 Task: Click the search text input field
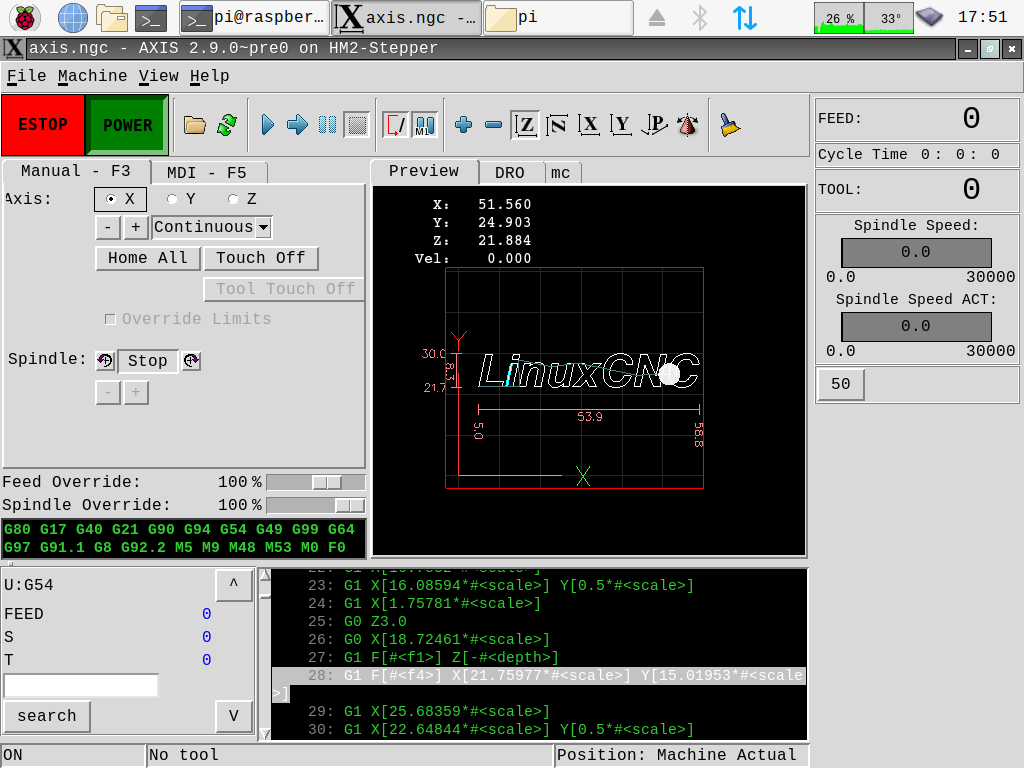[81, 686]
